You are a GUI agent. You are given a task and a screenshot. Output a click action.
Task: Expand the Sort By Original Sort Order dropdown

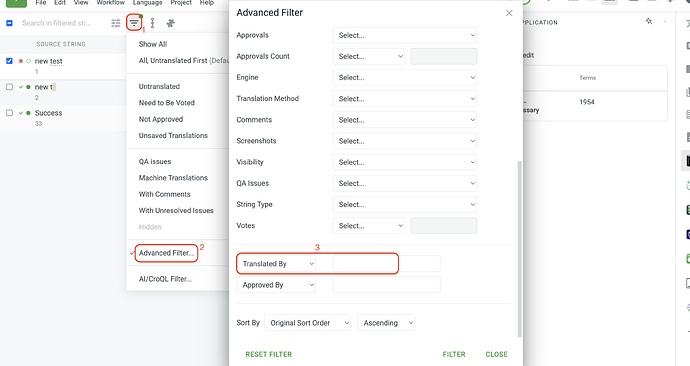point(308,323)
